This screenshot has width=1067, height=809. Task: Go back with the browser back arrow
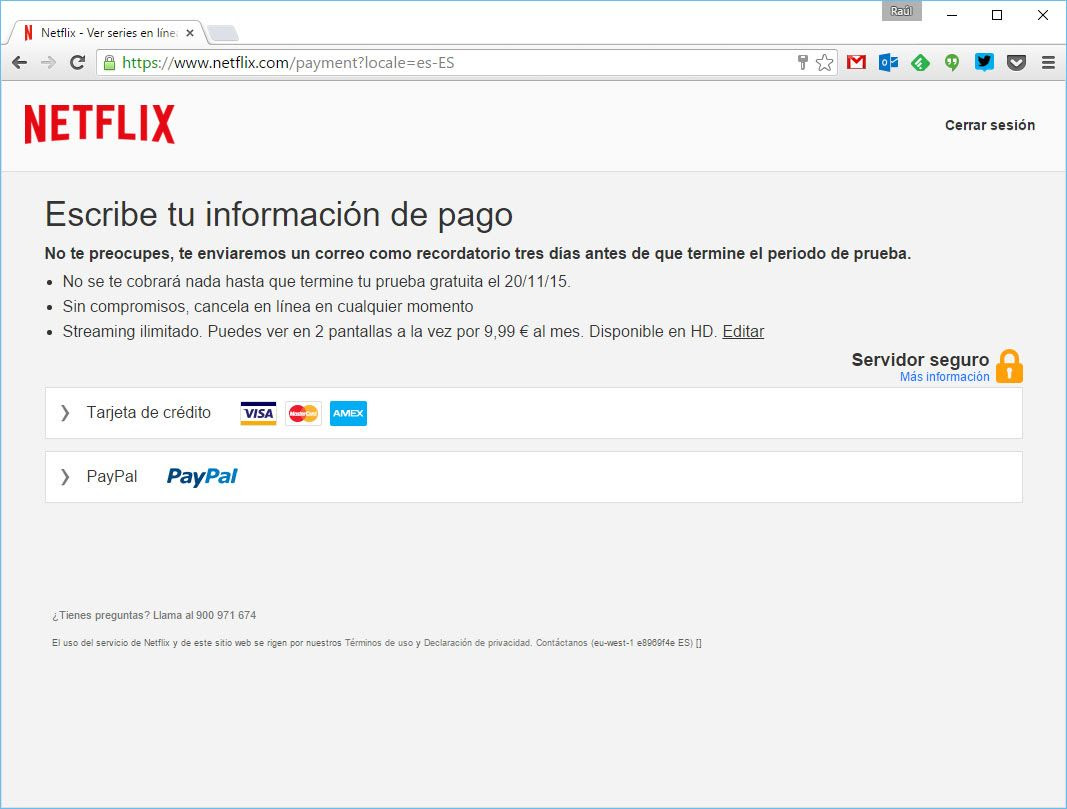[19, 63]
